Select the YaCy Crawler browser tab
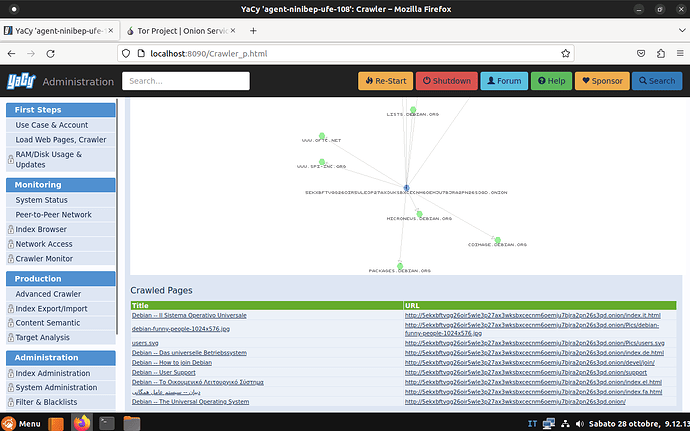 click(59, 31)
